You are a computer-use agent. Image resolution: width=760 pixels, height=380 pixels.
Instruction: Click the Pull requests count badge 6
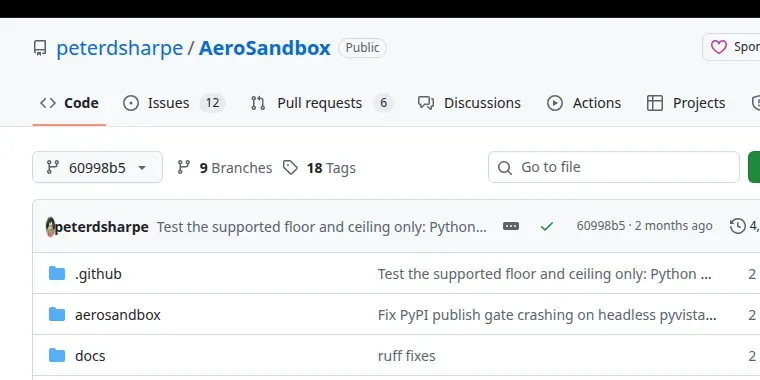click(383, 103)
